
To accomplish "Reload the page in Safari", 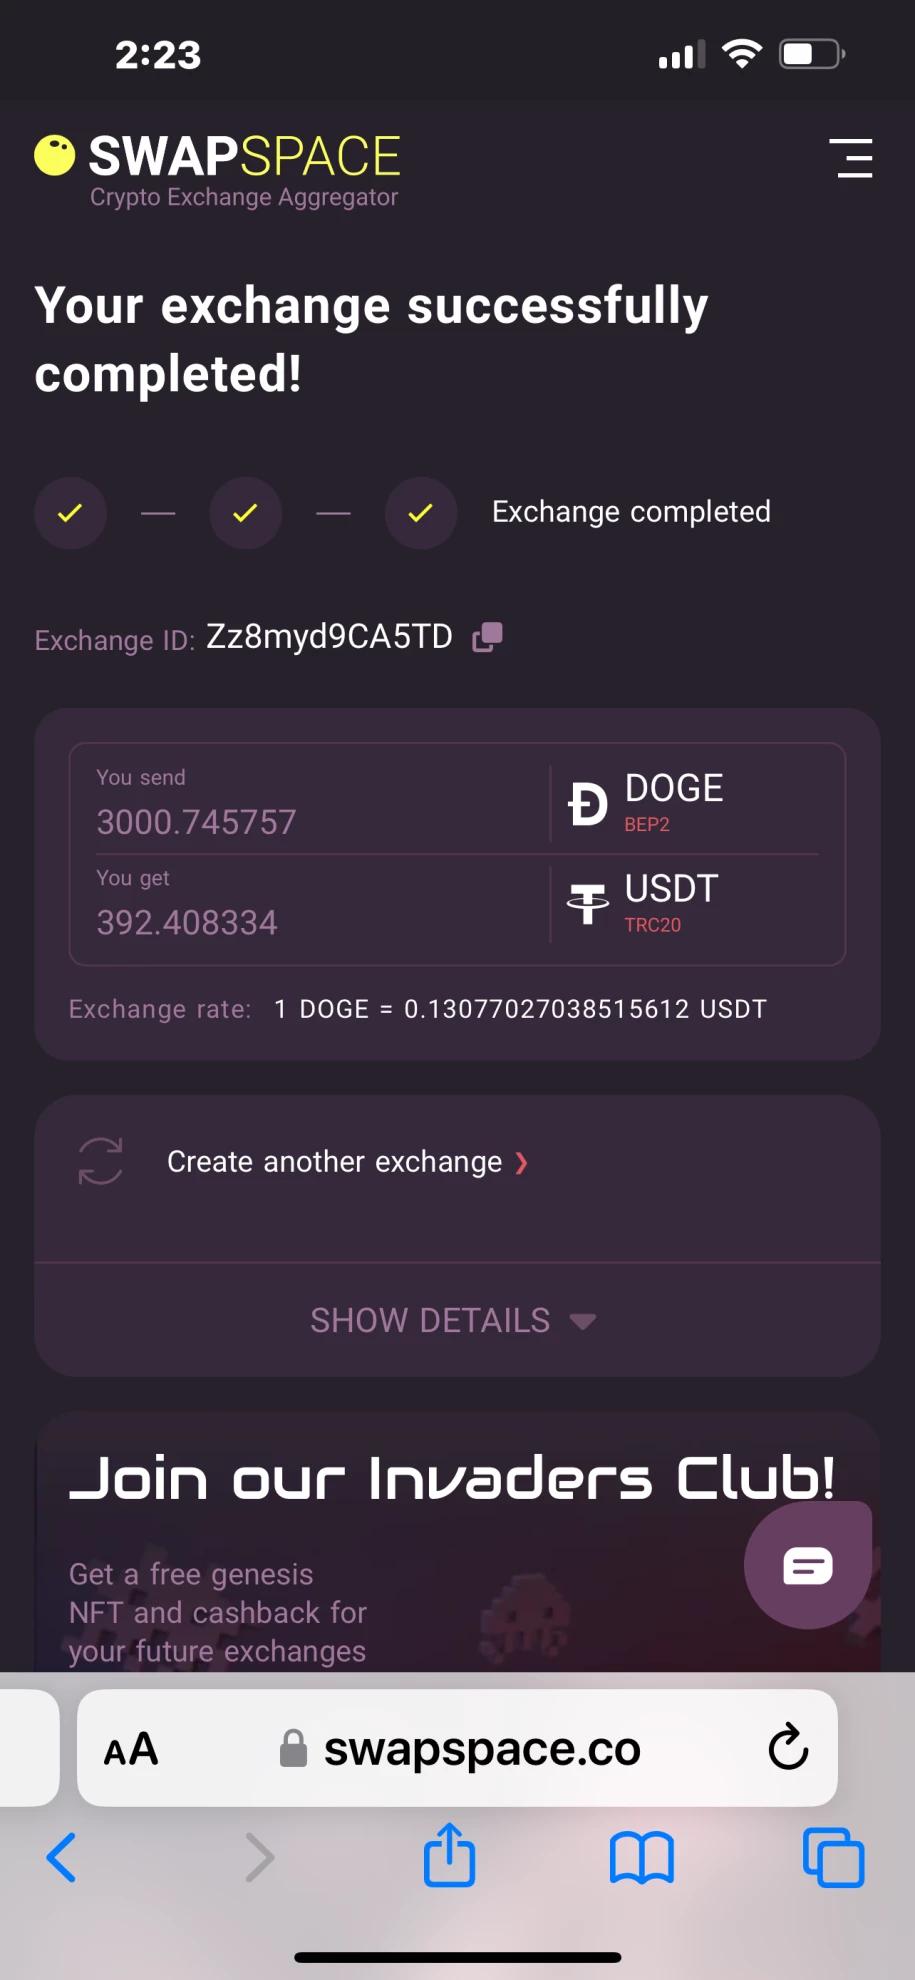I will pos(788,1748).
